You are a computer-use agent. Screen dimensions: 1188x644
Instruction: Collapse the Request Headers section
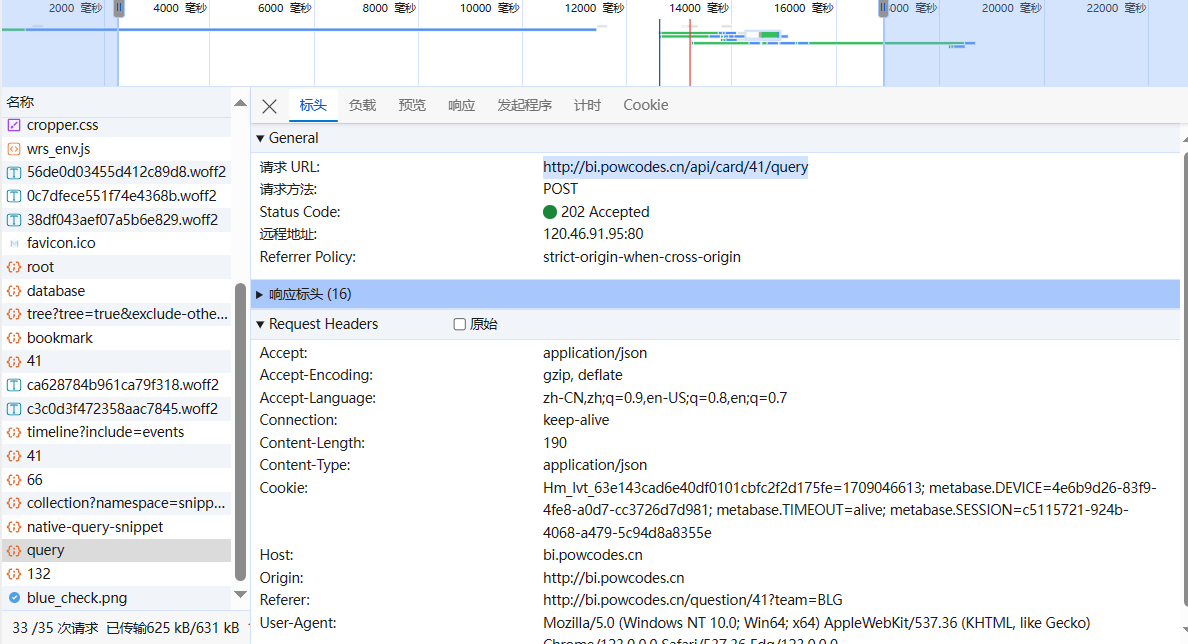pyautogui.click(x=260, y=324)
